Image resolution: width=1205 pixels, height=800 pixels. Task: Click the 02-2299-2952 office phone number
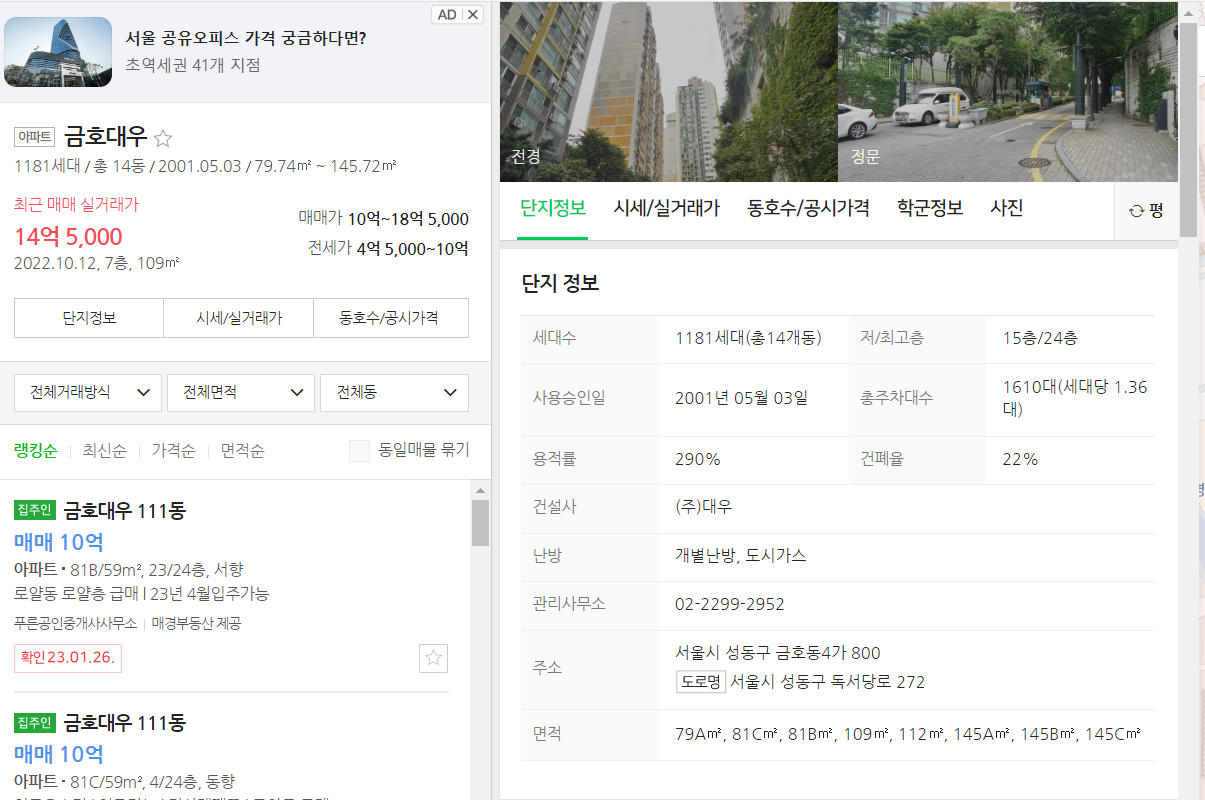pos(730,605)
